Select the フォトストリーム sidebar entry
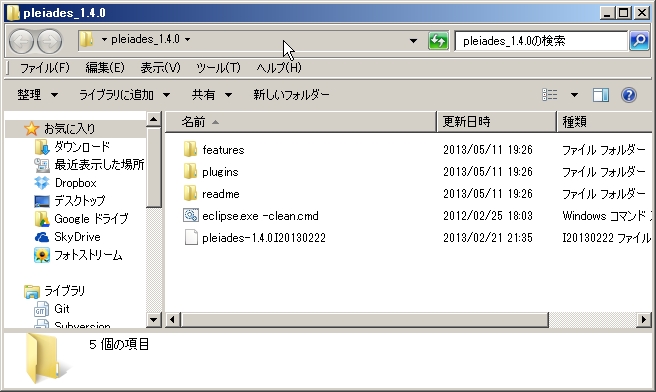The height and width of the screenshot is (392, 656). 88,255
